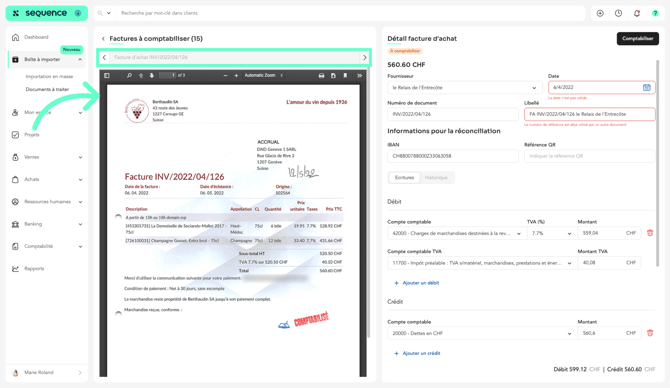Click Ajouter un débit link

(417, 283)
